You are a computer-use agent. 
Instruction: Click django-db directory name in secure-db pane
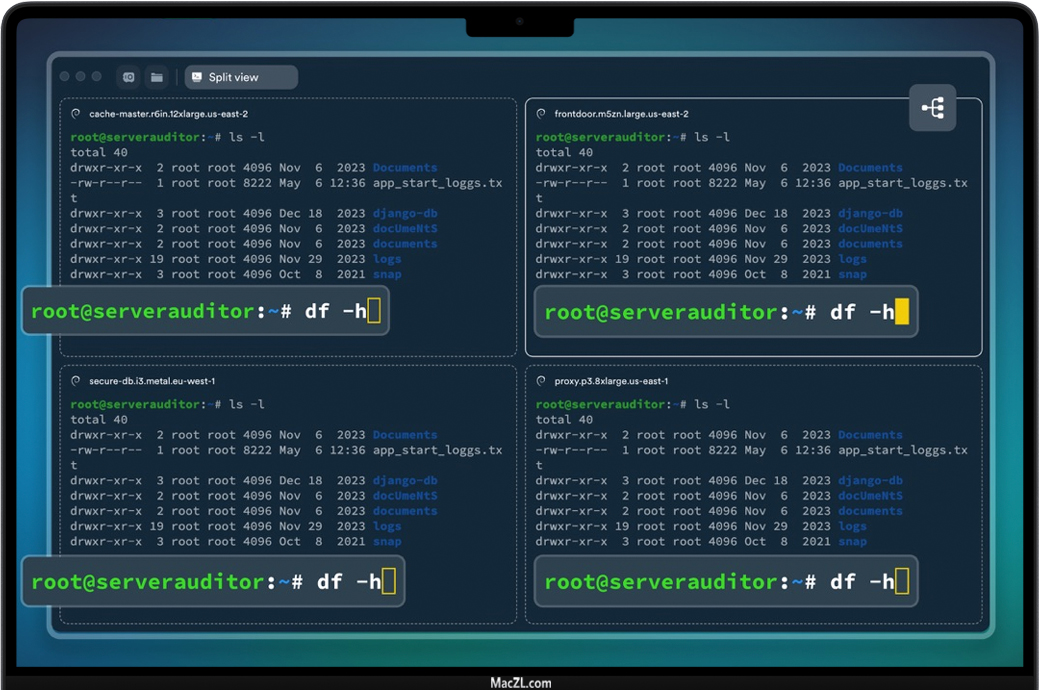coord(405,481)
